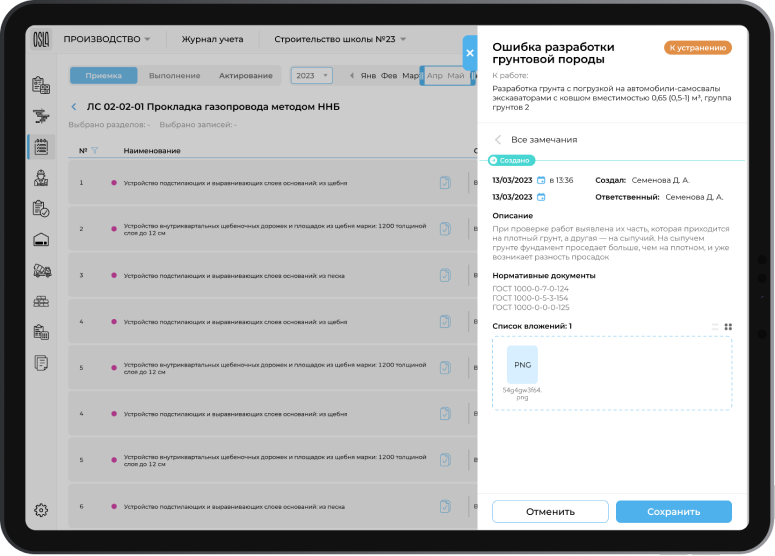This screenshot has height=556, width=775.
Task: Click the filter icon next to № column
Action: click(94, 151)
